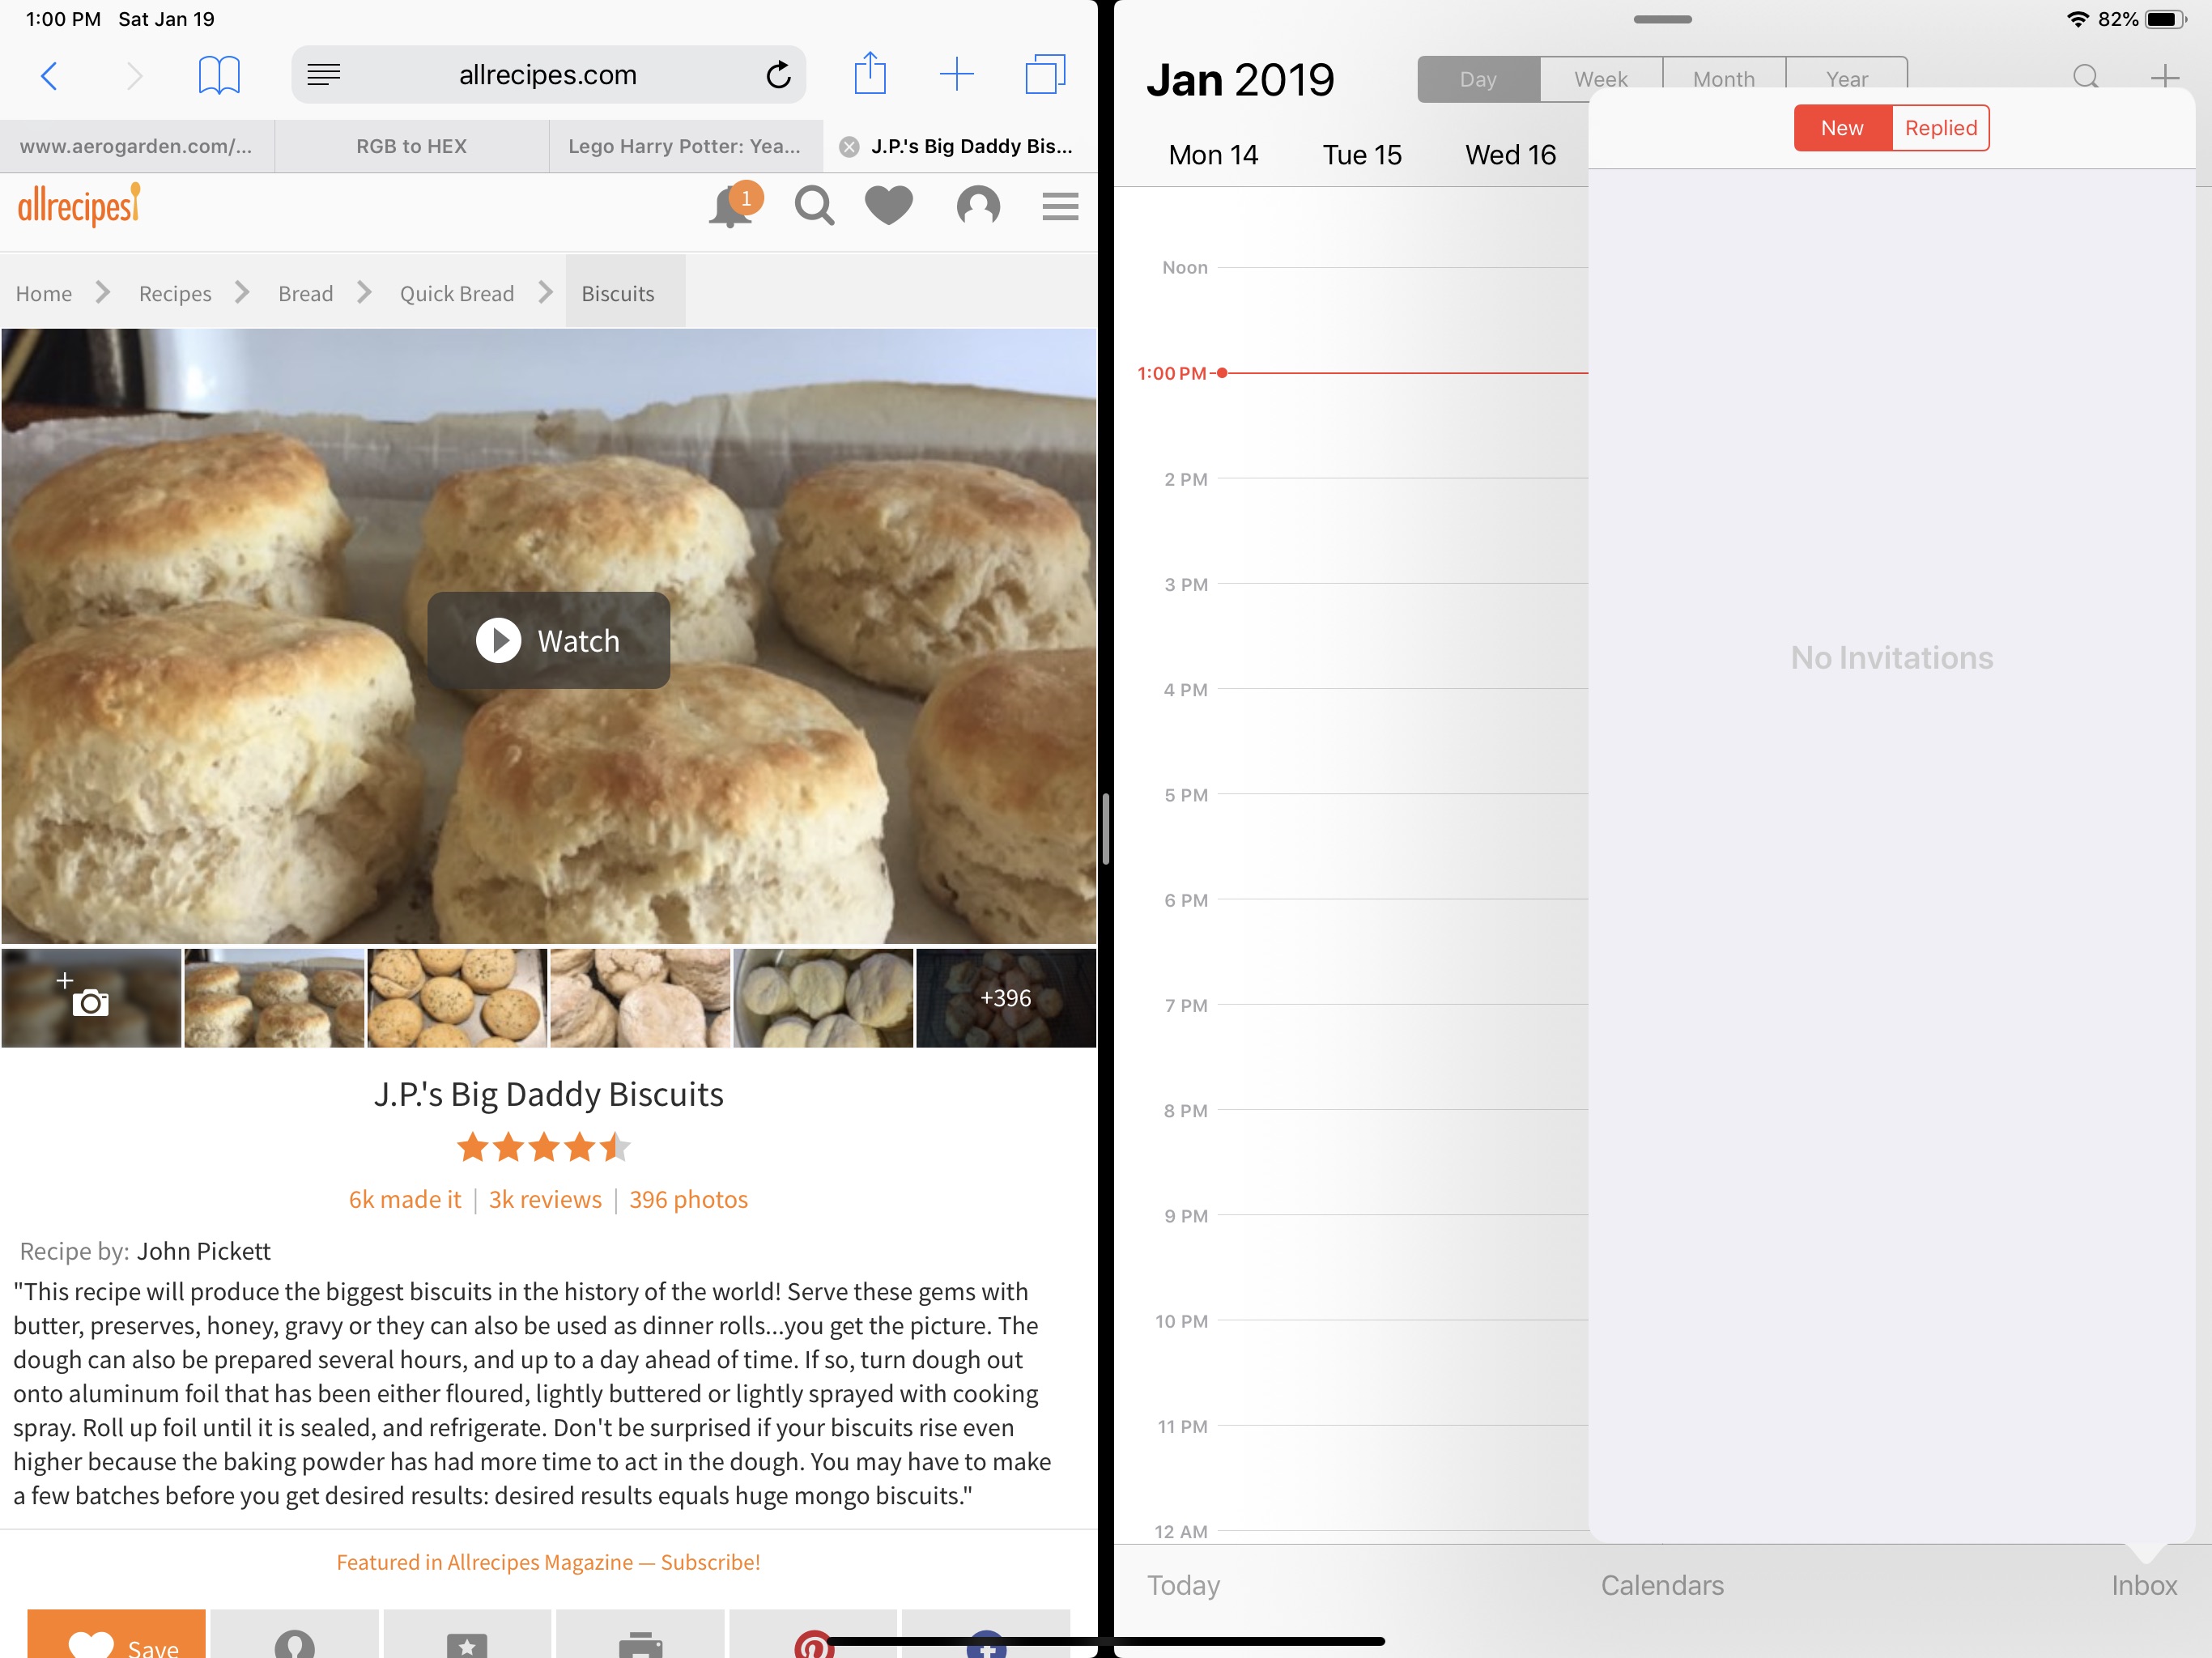Open the Allrecipes search icon
The image size is (2212, 1658).
[x=815, y=206]
